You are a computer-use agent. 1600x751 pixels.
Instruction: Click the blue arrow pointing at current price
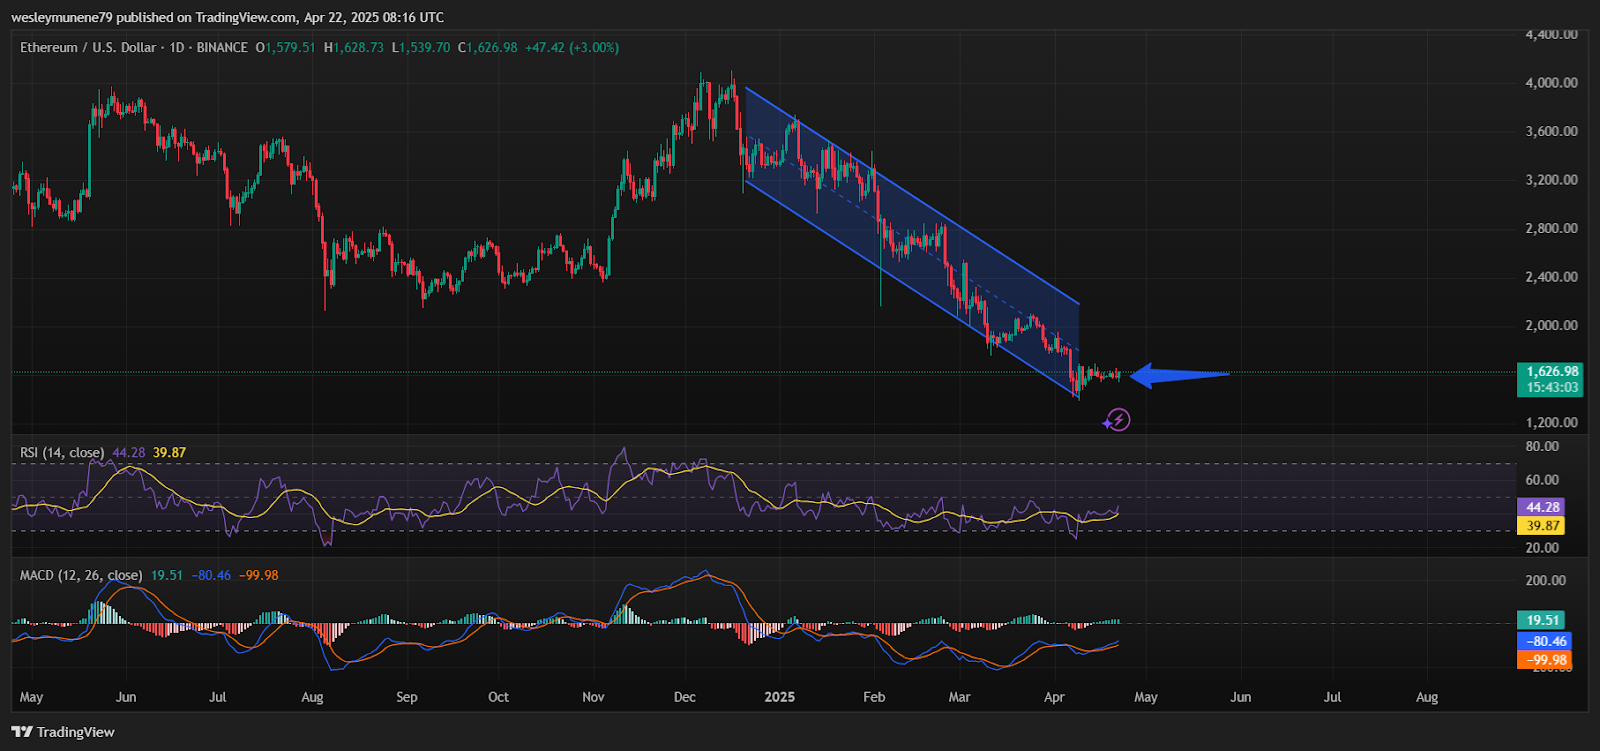(1178, 375)
